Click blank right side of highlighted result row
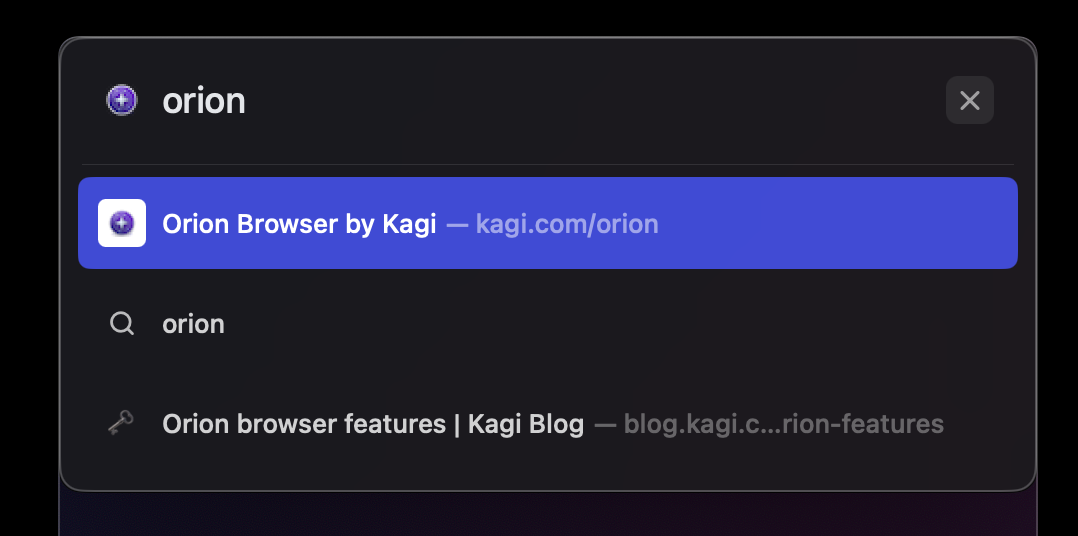The height and width of the screenshot is (536, 1078). [x=850, y=223]
